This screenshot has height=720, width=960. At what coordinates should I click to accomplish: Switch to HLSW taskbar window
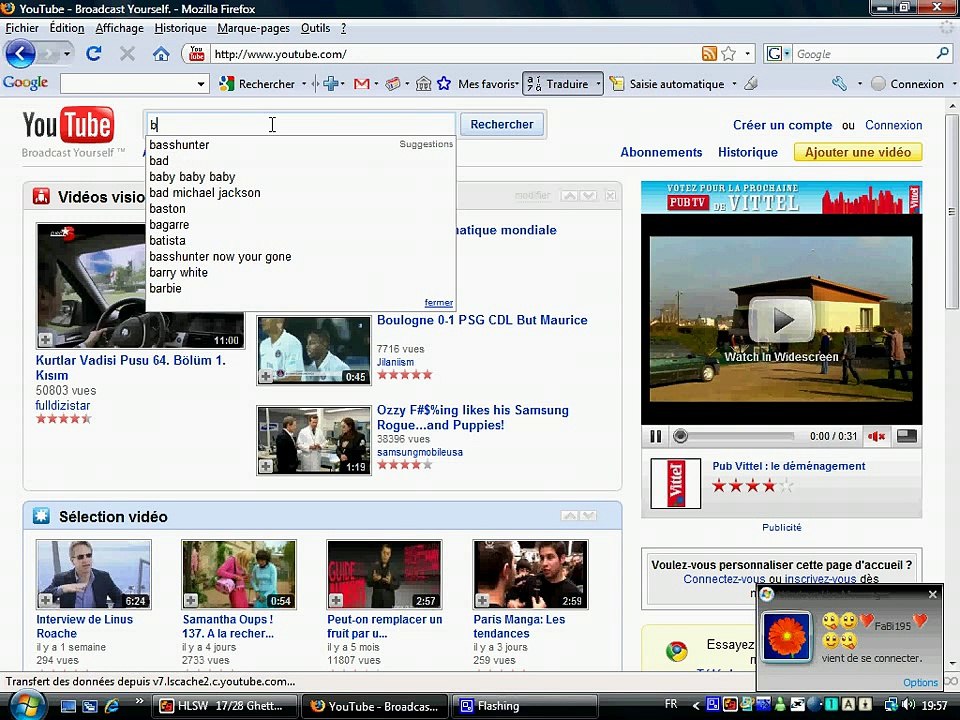click(x=225, y=706)
